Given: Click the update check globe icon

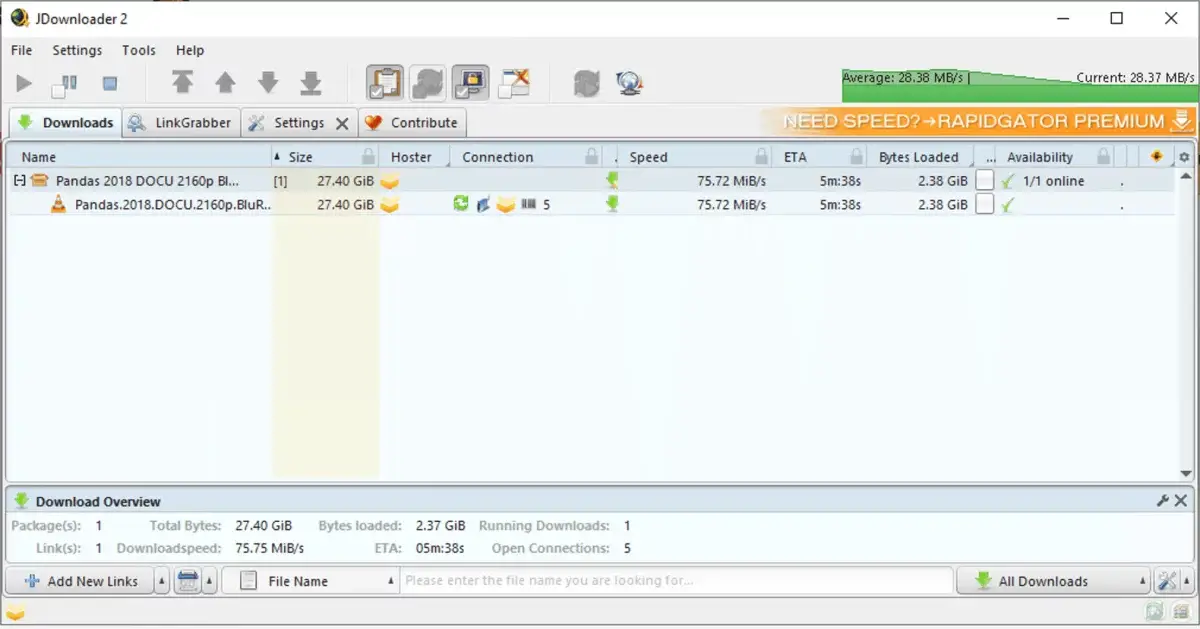Looking at the screenshot, I should point(629,84).
